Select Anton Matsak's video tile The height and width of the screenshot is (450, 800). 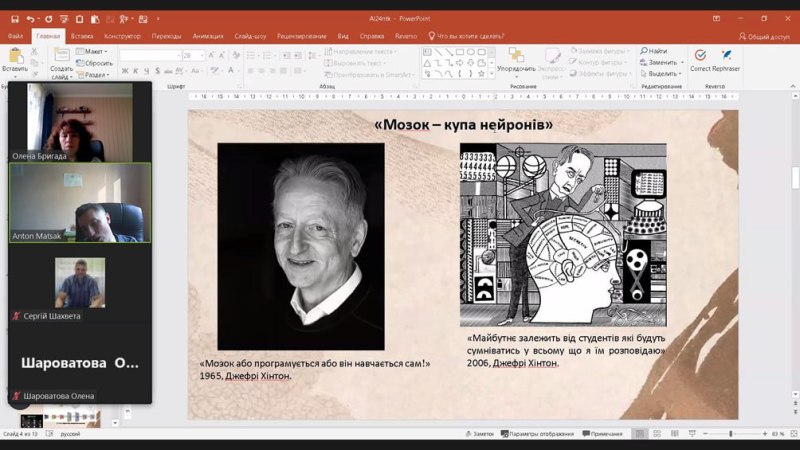point(80,203)
